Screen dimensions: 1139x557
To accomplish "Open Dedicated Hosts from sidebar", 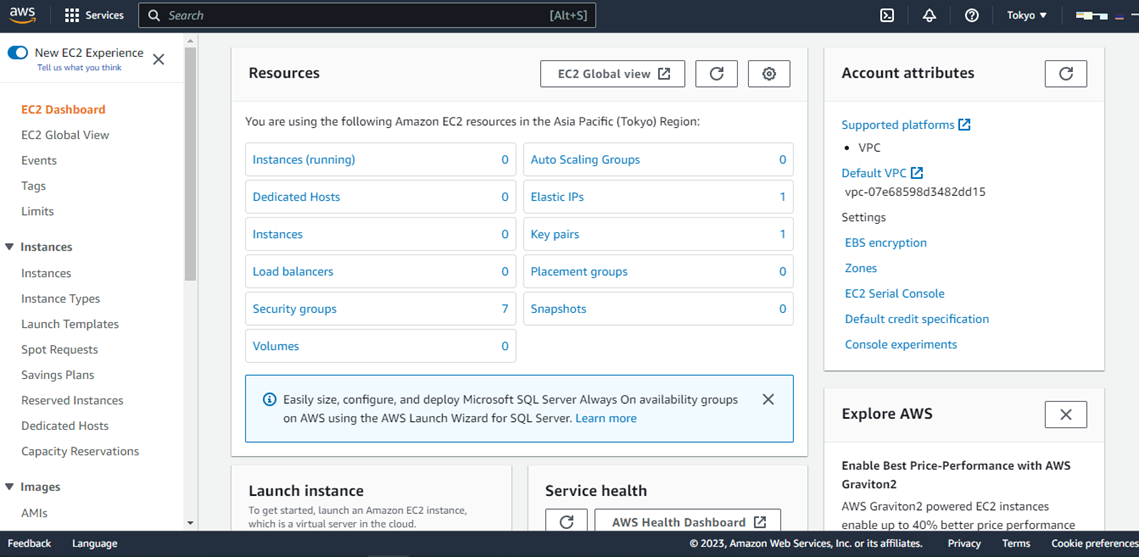I will (65, 426).
